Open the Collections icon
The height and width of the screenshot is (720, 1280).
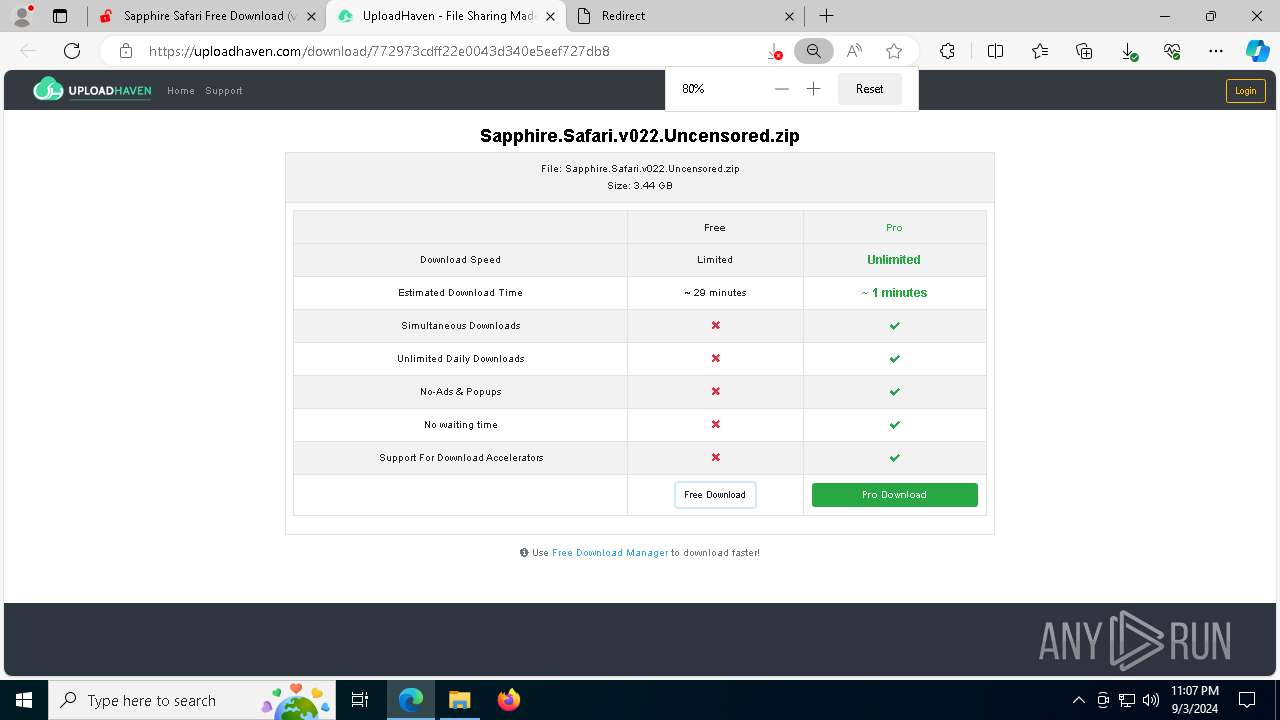1084,51
